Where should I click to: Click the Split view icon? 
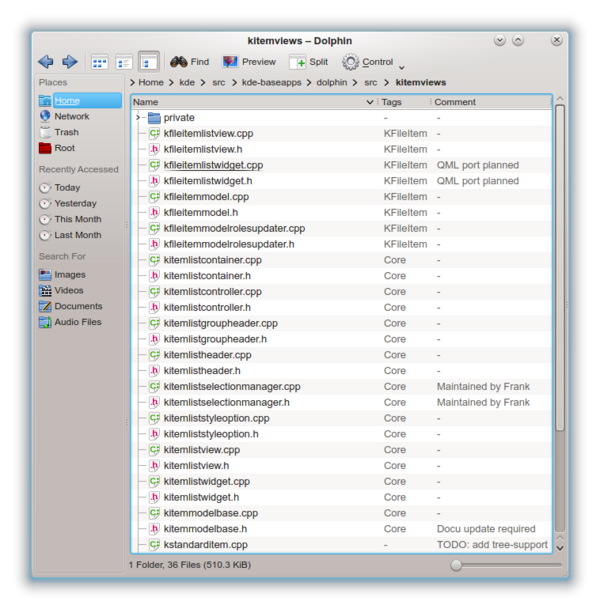click(309, 62)
